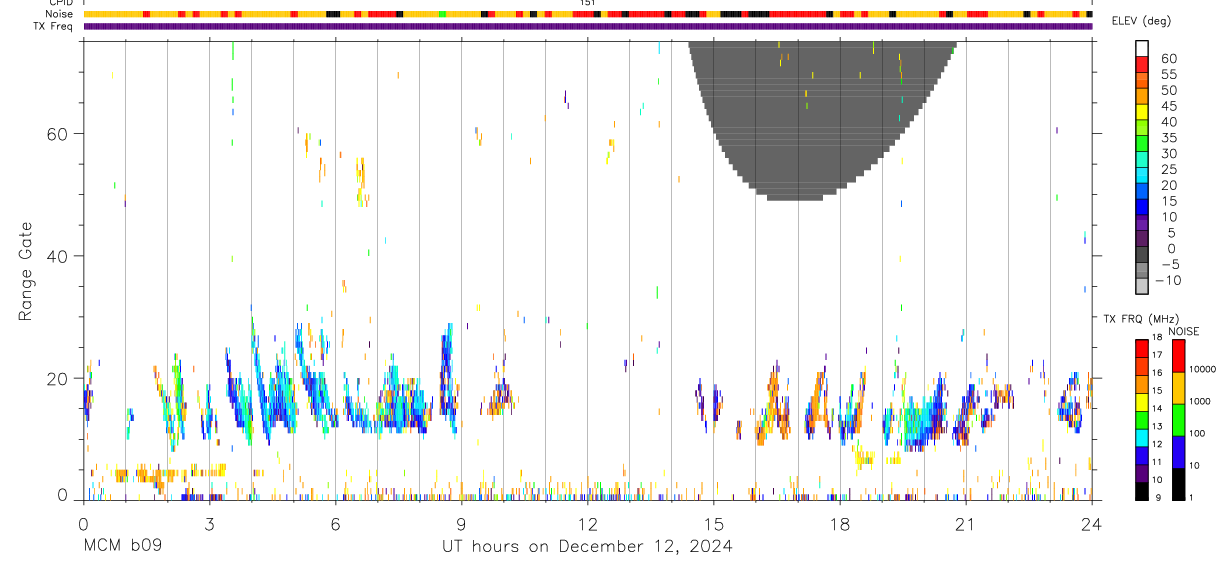Click the purple ELEV segment between 5 and 10

pos(1142,223)
